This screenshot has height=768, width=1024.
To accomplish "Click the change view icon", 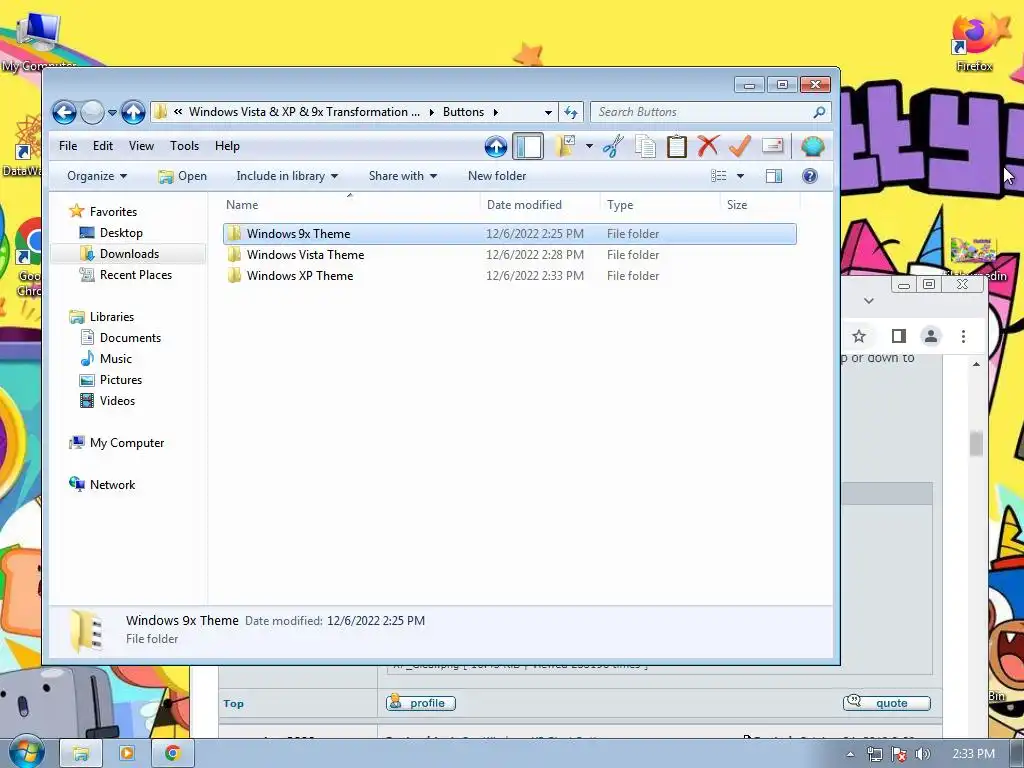I will point(718,176).
